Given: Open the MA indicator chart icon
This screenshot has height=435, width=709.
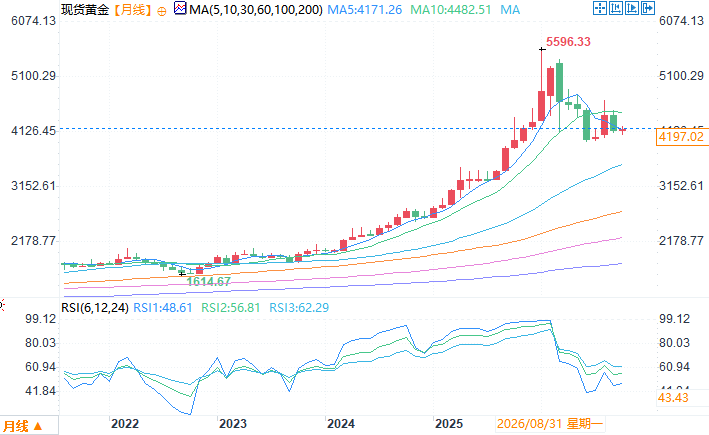Looking at the screenshot, I should (x=180, y=8).
